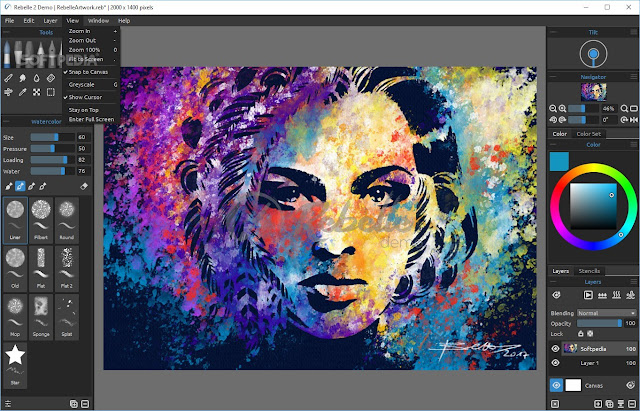The image size is (640, 411).
Task: Click the Navigator artwork thumbnail
Action: 593,91
